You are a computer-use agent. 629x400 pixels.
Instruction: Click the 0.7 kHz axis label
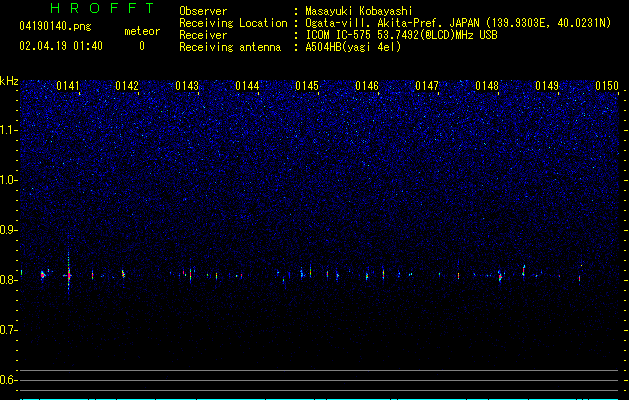(7, 330)
